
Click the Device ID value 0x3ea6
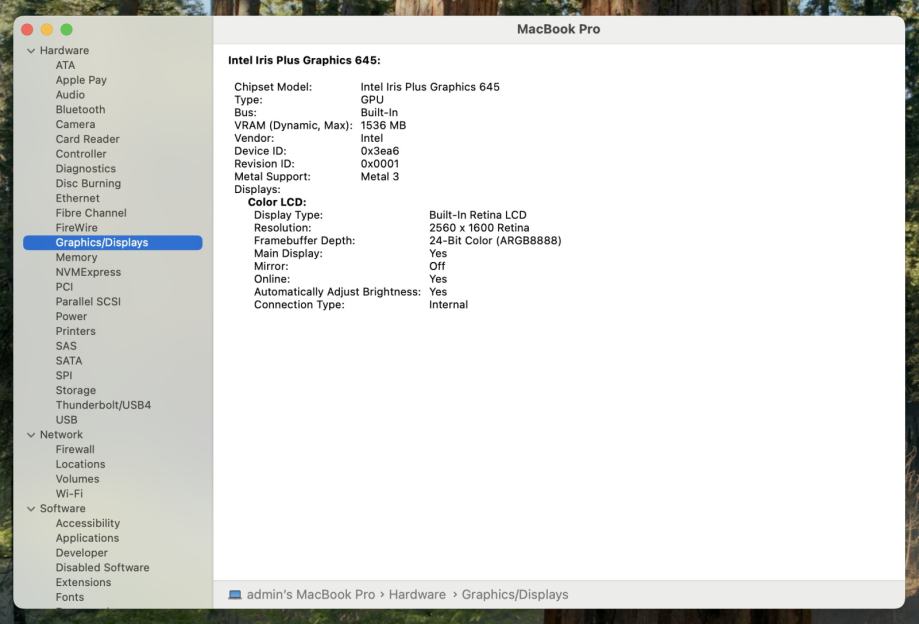point(380,151)
